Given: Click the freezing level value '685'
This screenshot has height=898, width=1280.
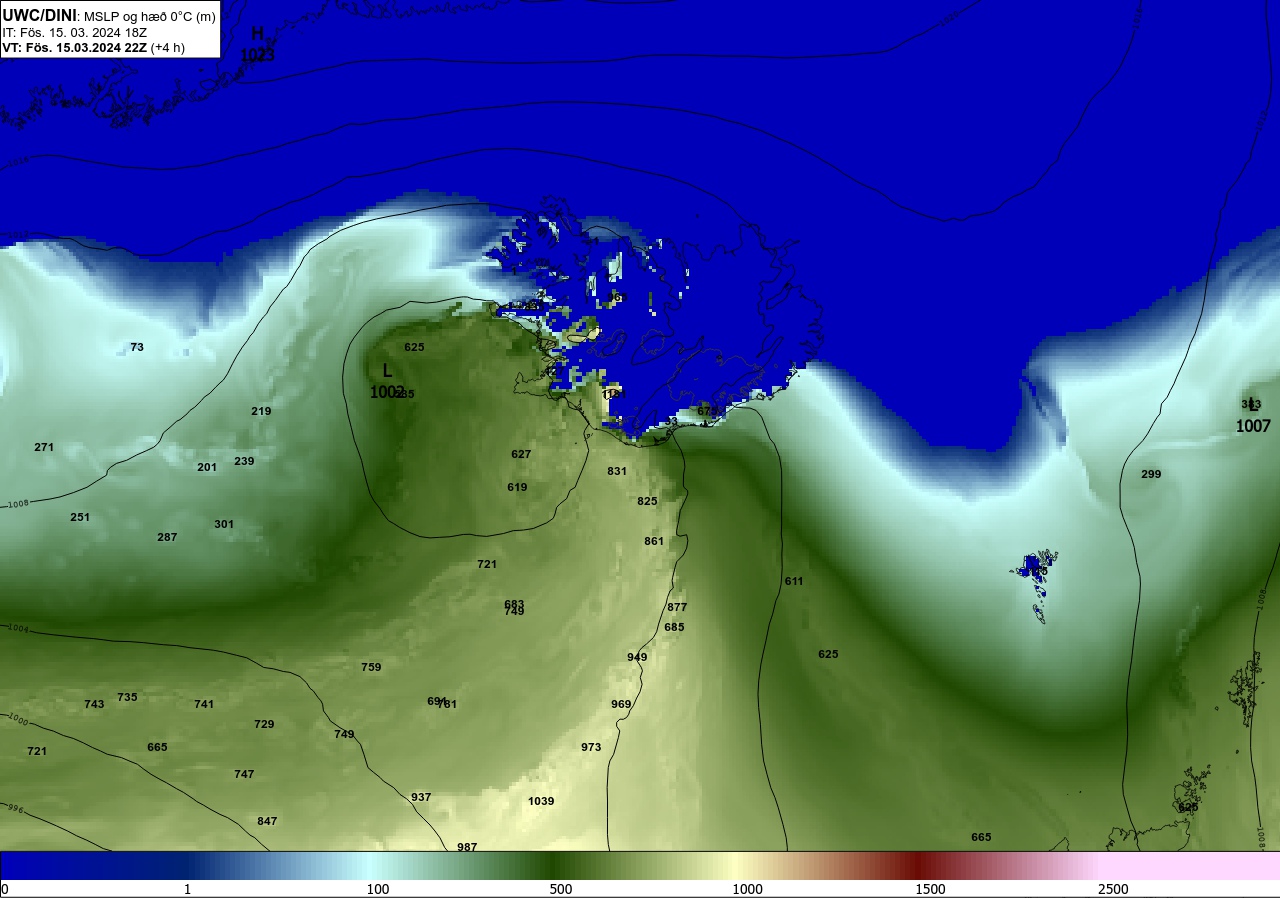Looking at the screenshot, I should coord(674,627).
